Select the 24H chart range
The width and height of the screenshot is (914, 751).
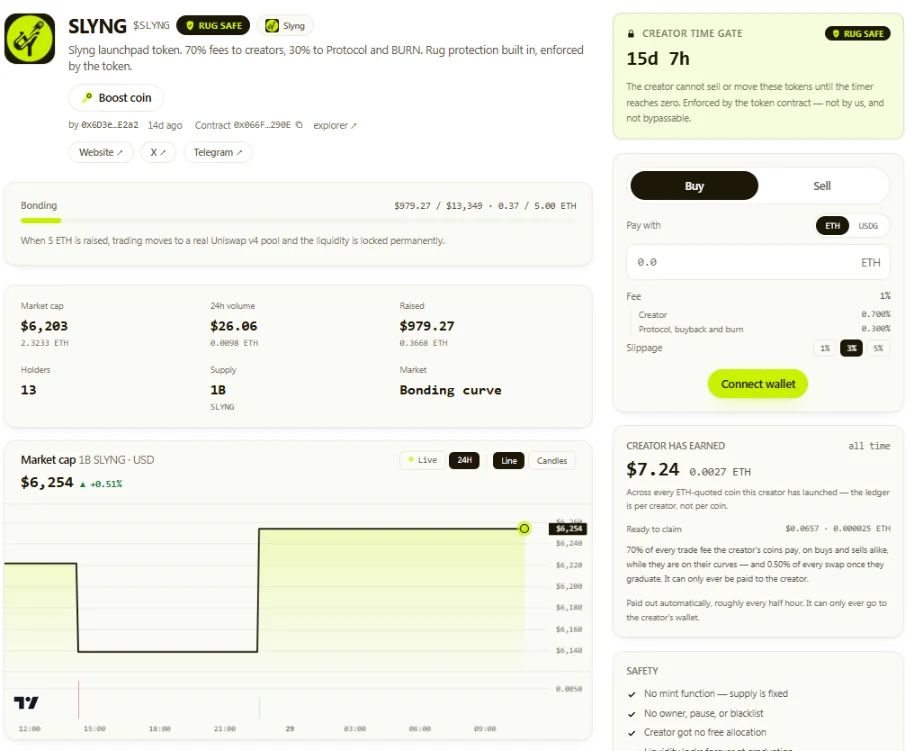point(465,460)
